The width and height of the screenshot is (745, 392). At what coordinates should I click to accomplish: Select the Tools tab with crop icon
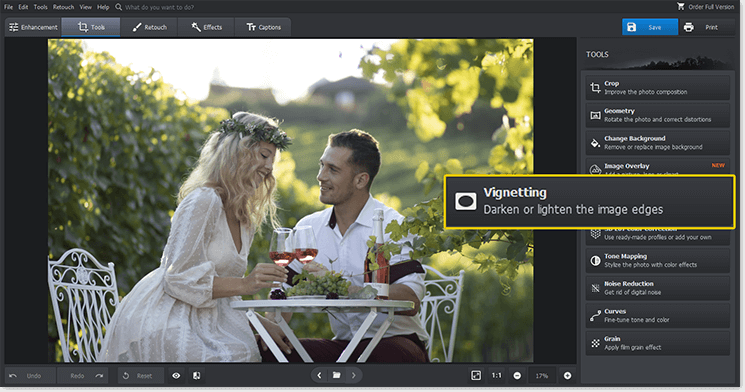click(91, 27)
